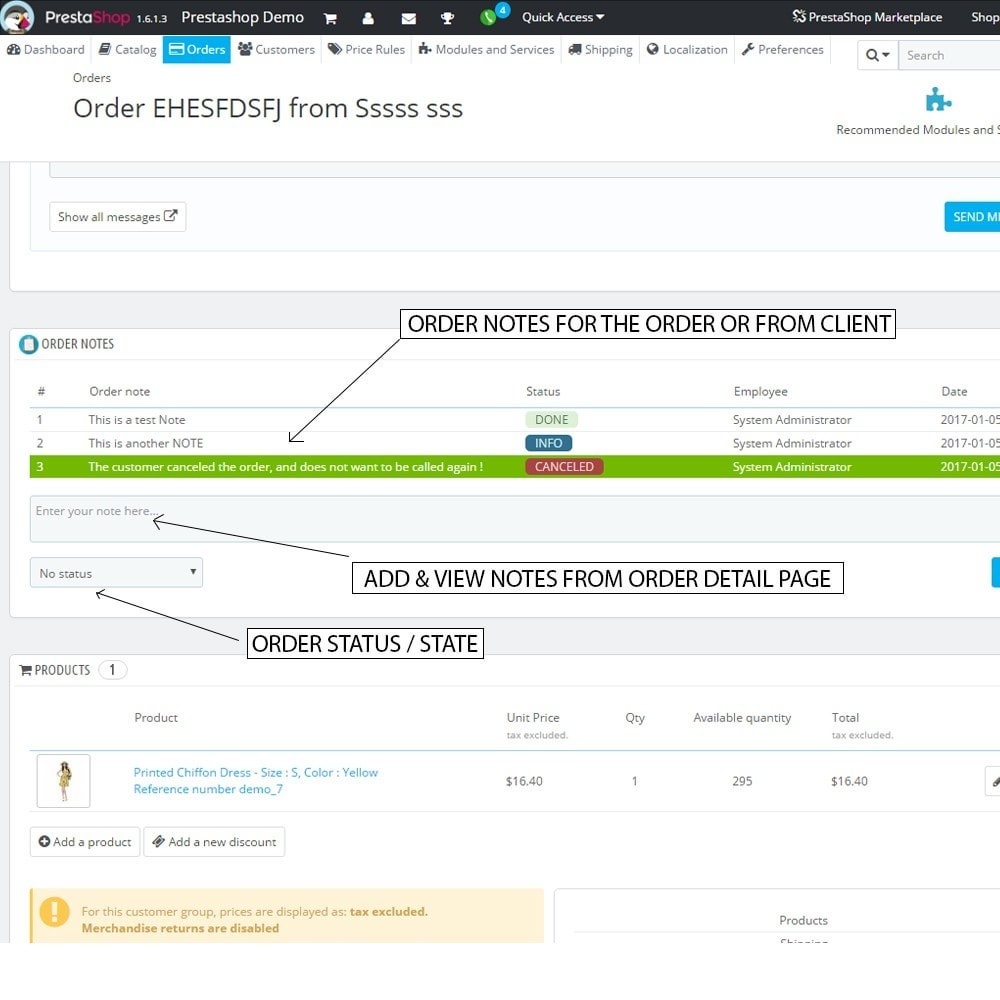Click Add a new discount button
This screenshot has height=1000, width=1000.
tap(214, 842)
